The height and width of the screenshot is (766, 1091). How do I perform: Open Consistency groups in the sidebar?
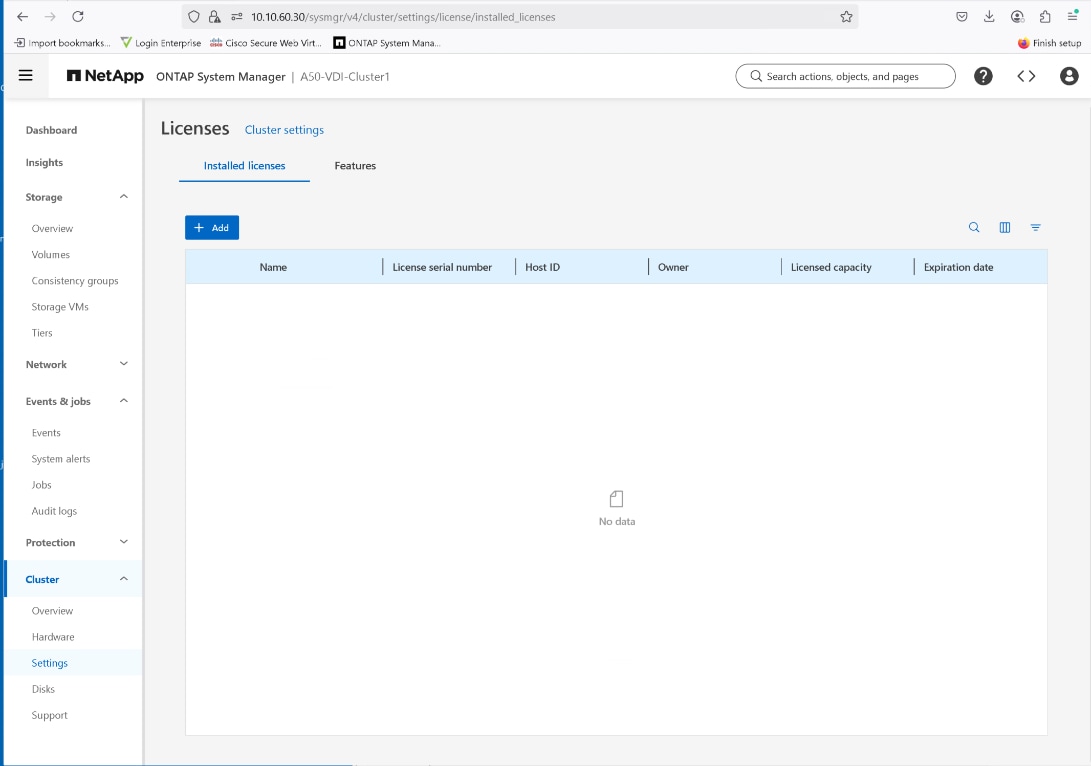coord(75,281)
